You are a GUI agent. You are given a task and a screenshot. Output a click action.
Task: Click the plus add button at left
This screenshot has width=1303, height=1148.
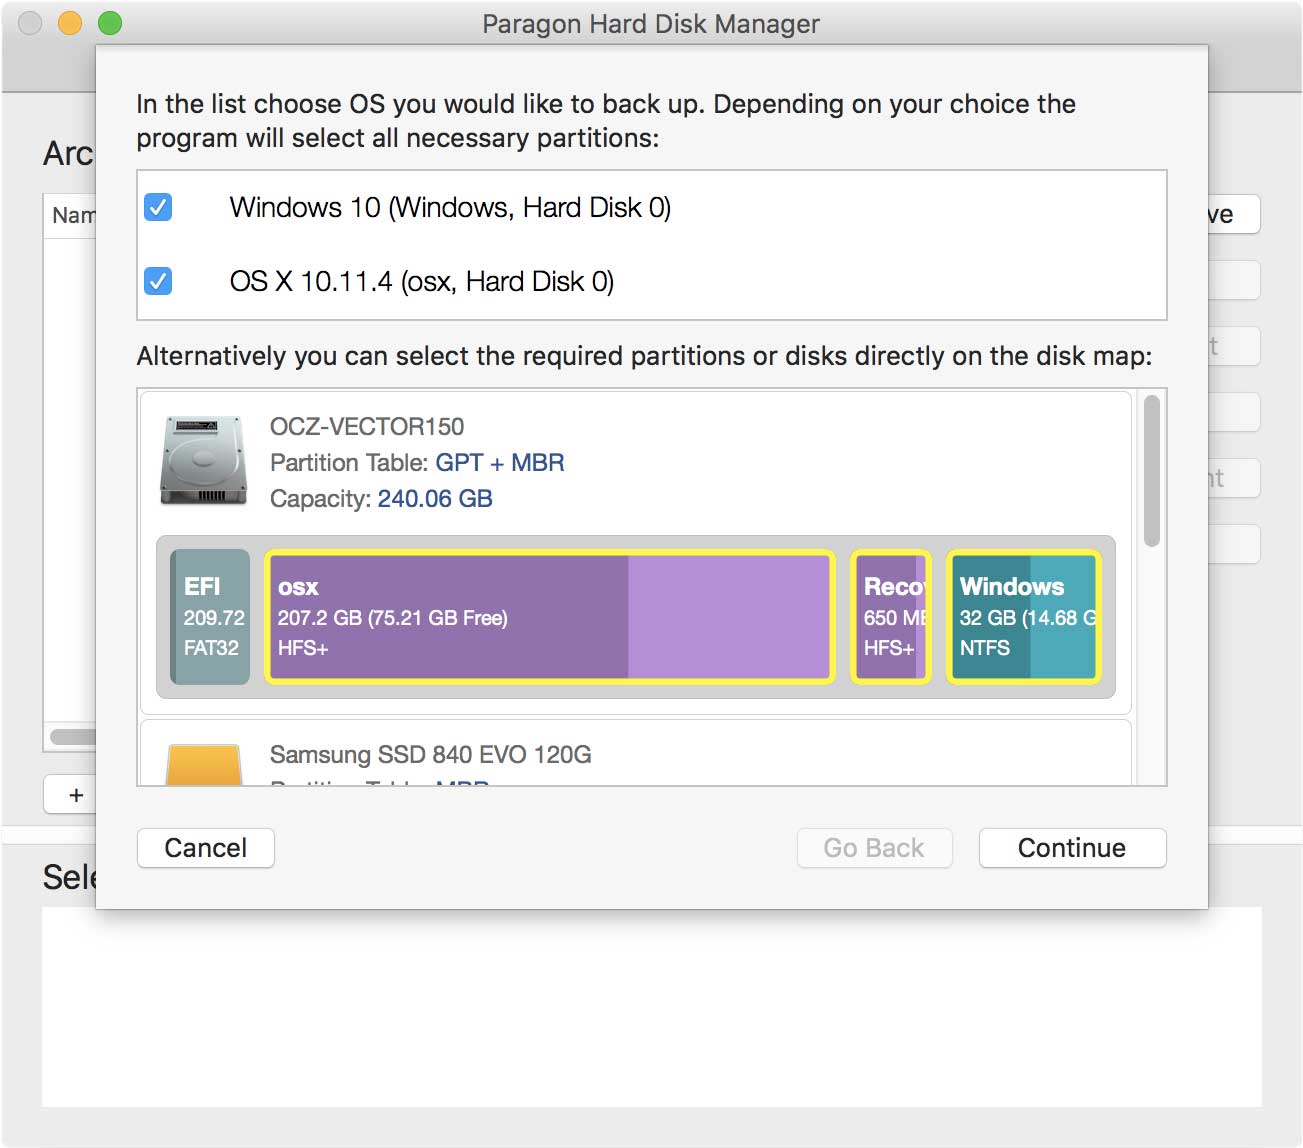click(75, 795)
